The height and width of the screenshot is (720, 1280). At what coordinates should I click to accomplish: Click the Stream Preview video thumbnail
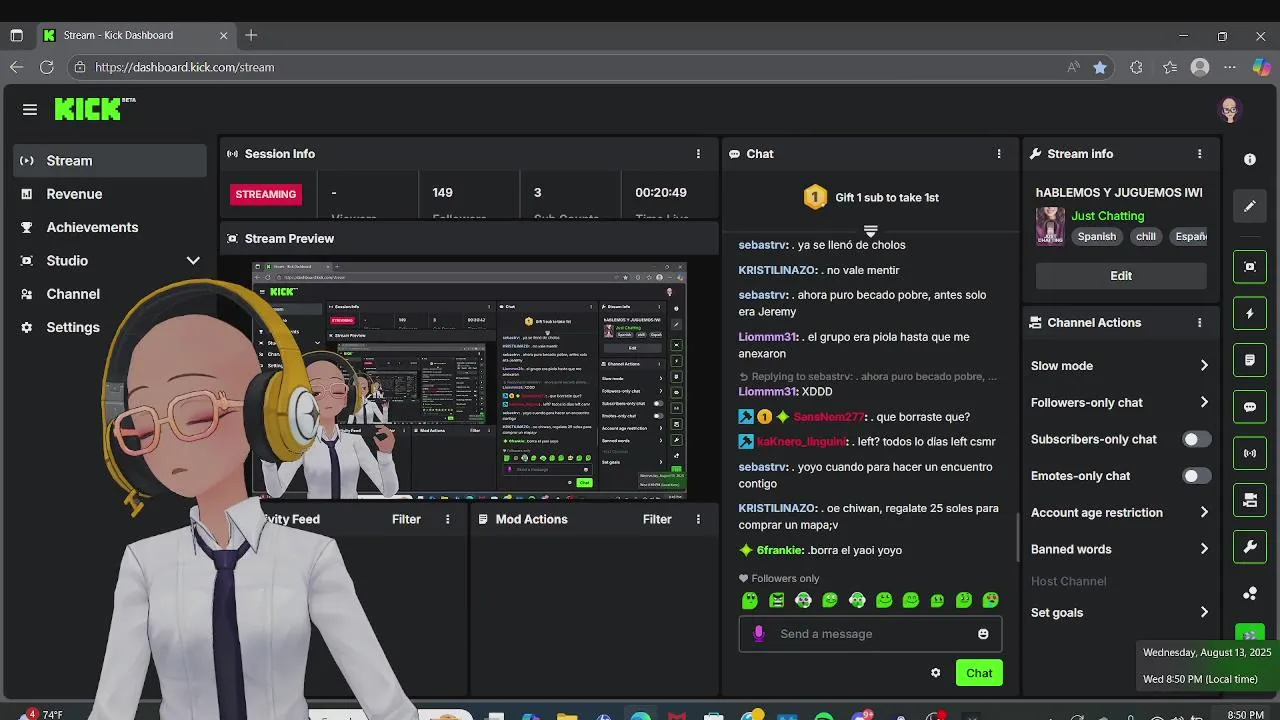(x=469, y=380)
